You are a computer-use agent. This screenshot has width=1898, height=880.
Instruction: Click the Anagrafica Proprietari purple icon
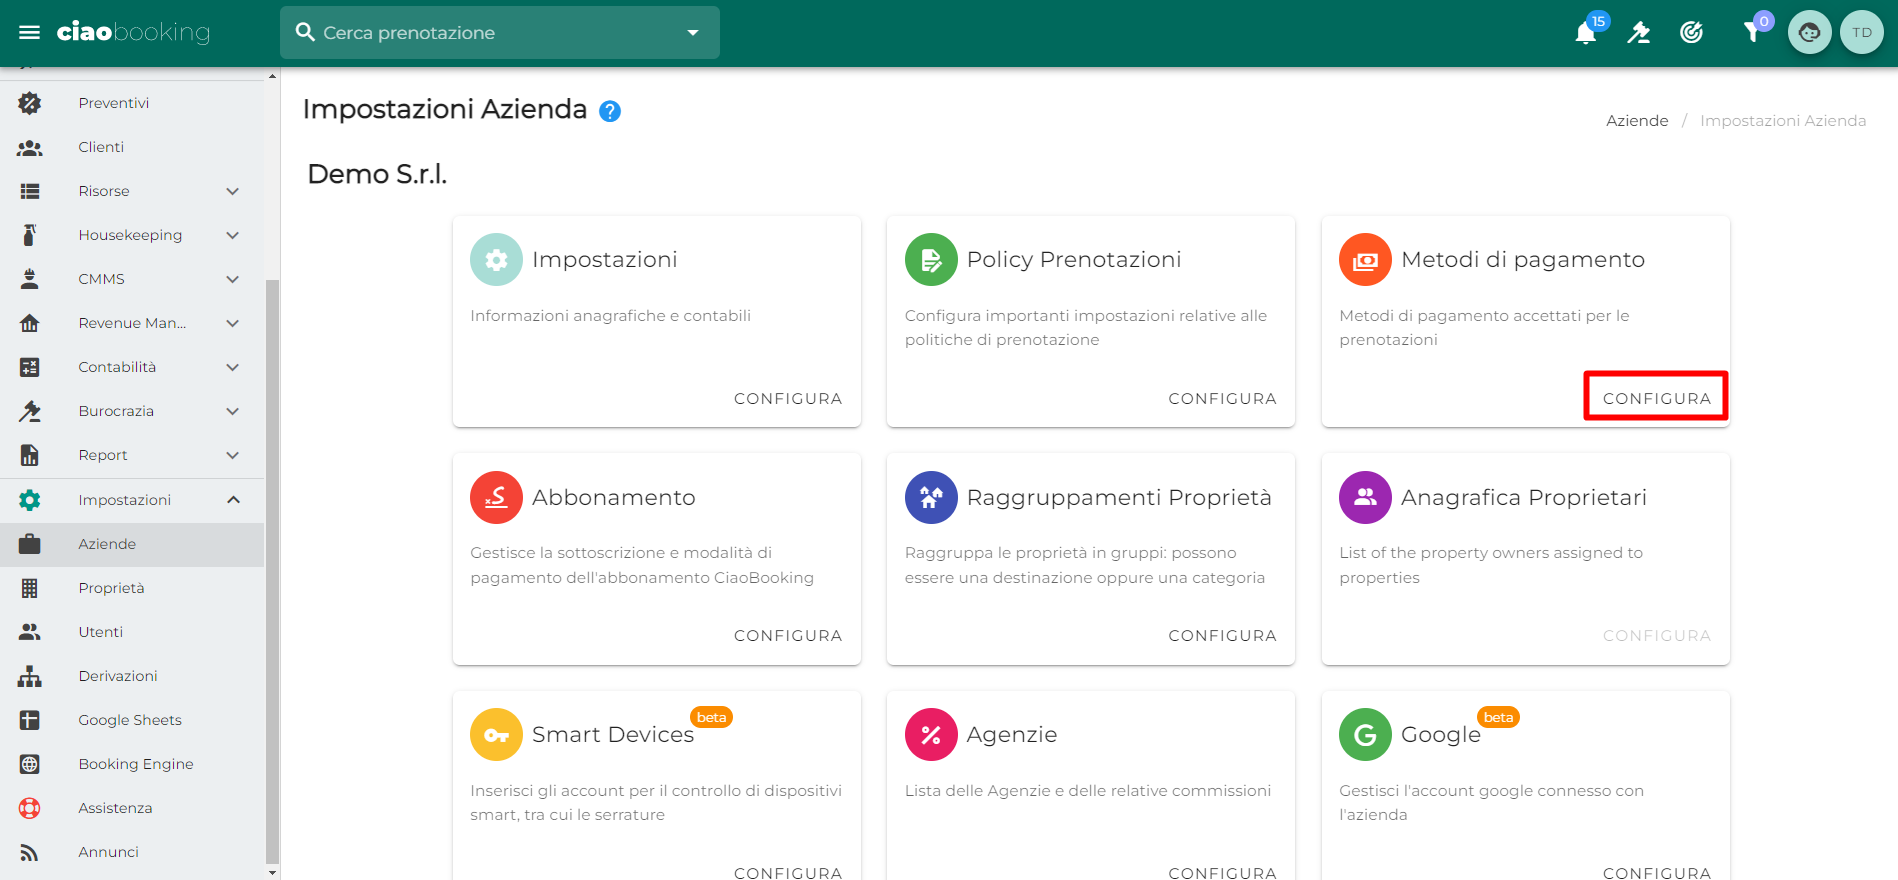click(x=1365, y=497)
